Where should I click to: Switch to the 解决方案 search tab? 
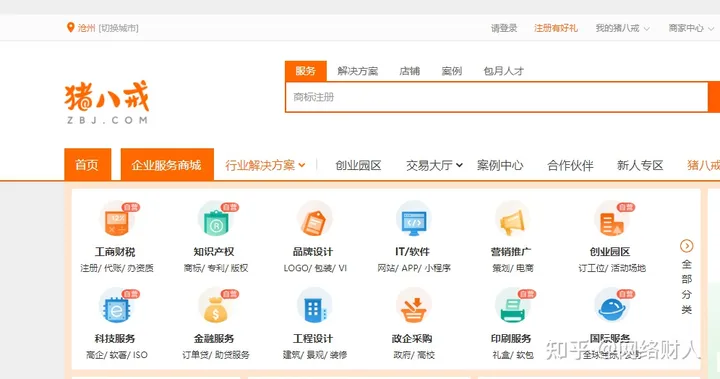(x=358, y=71)
